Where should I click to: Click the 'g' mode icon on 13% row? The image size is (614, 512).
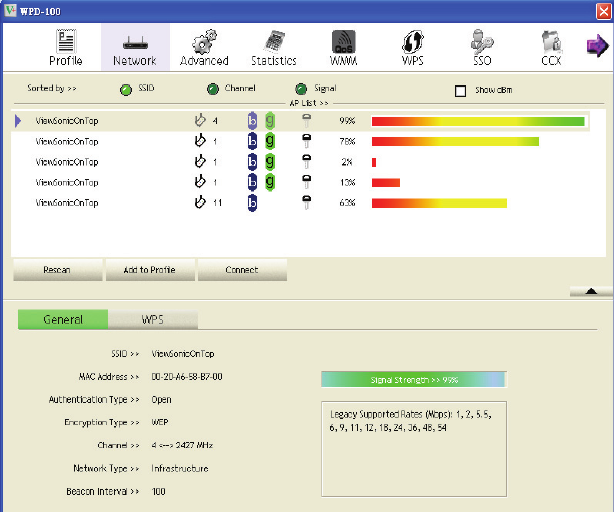[270, 182]
